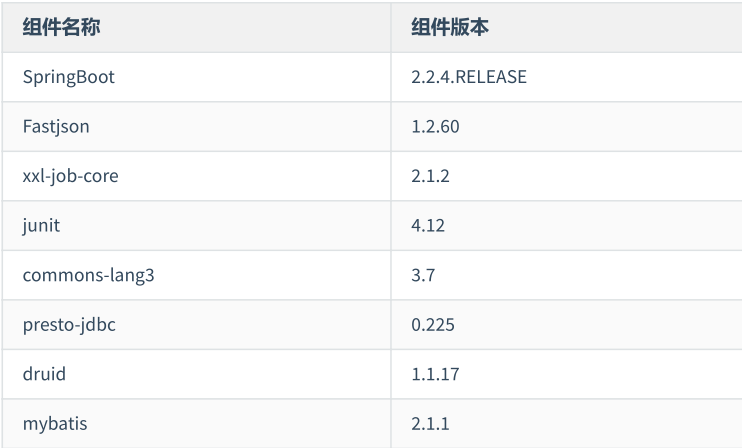Click the 2.1.1 mybatis version
Screen dimensions: 742x448
tap(430, 424)
